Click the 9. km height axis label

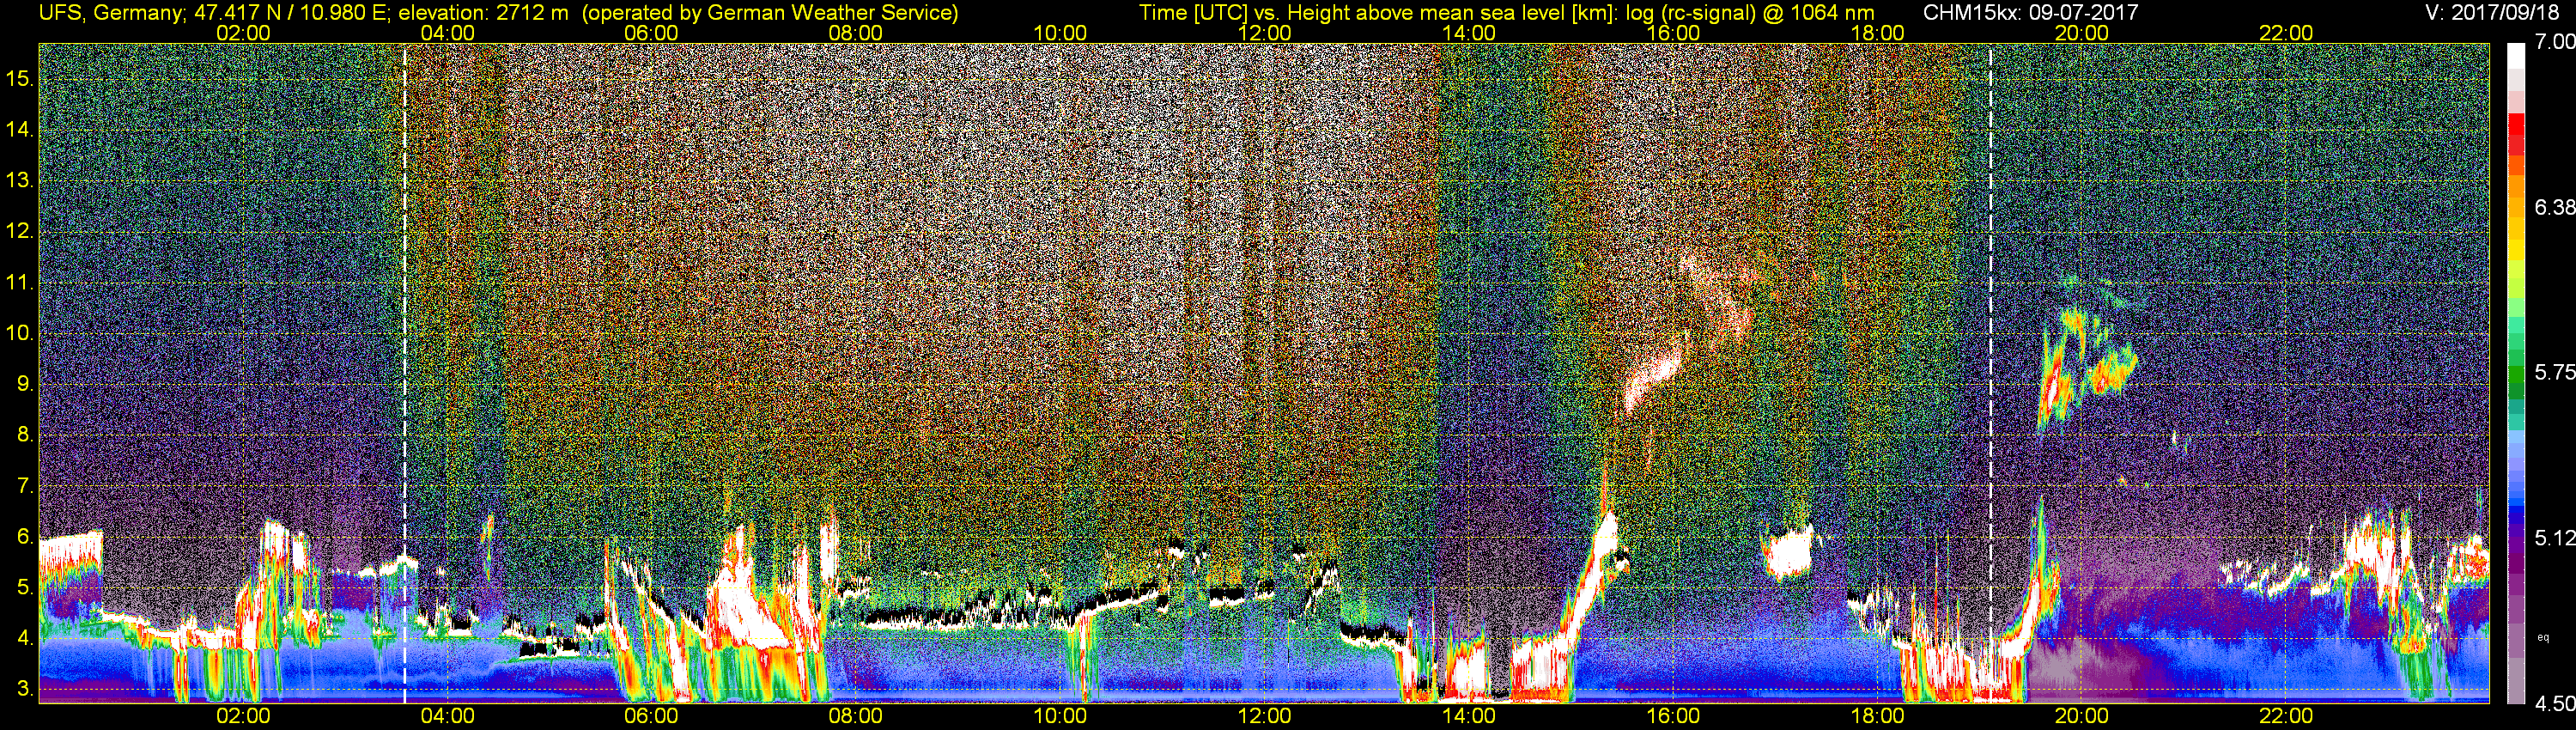tap(24, 384)
